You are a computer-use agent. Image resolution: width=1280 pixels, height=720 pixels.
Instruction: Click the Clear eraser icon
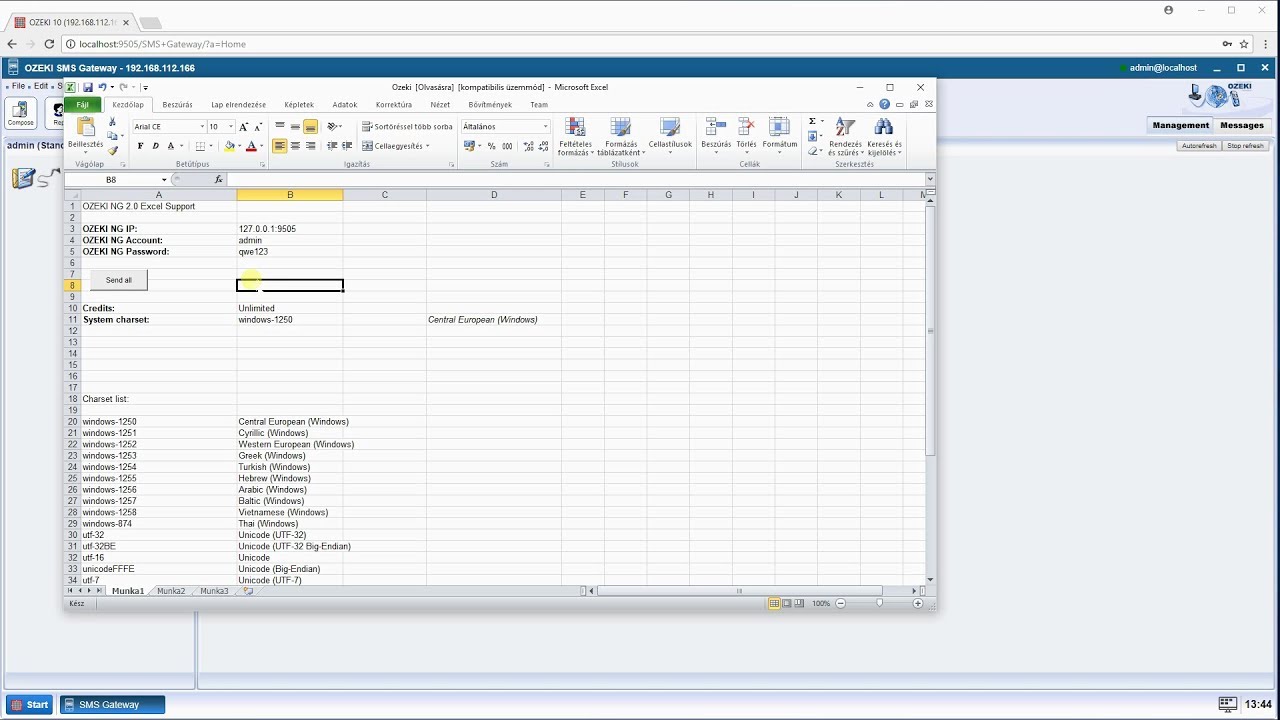pyautogui.click(x=812, y=151)
